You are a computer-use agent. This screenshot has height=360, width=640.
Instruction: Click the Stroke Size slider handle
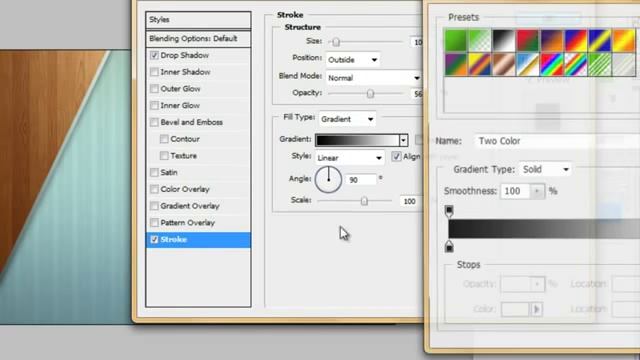336,42
